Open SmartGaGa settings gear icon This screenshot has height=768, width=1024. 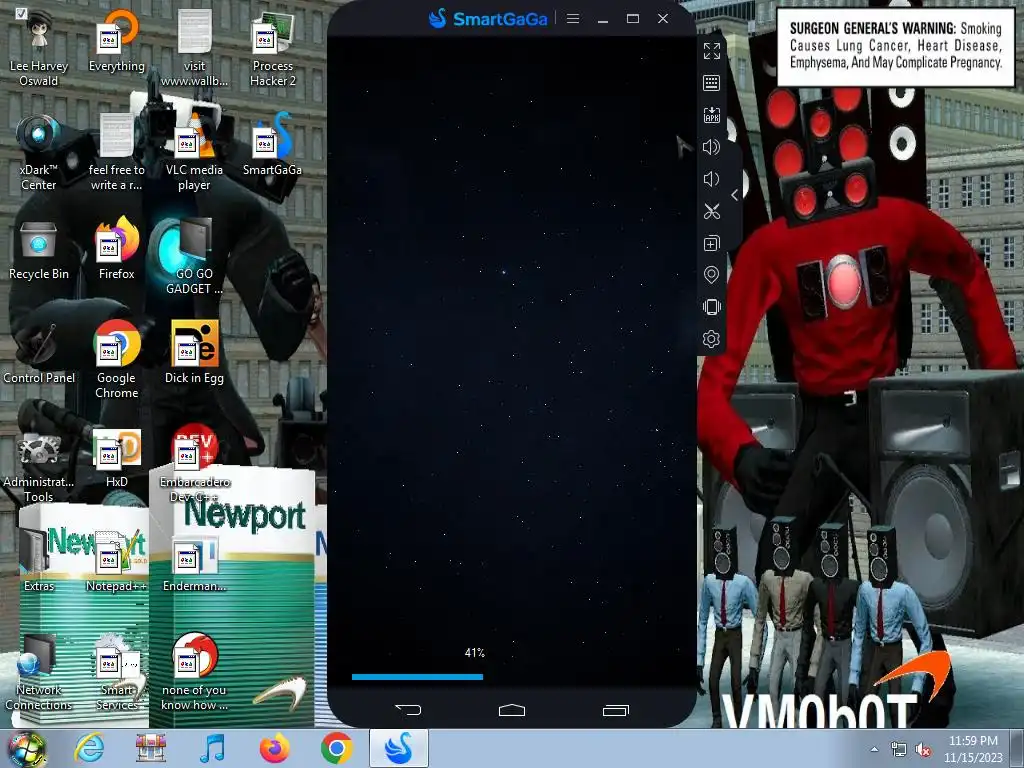click(x=712, y=339)
